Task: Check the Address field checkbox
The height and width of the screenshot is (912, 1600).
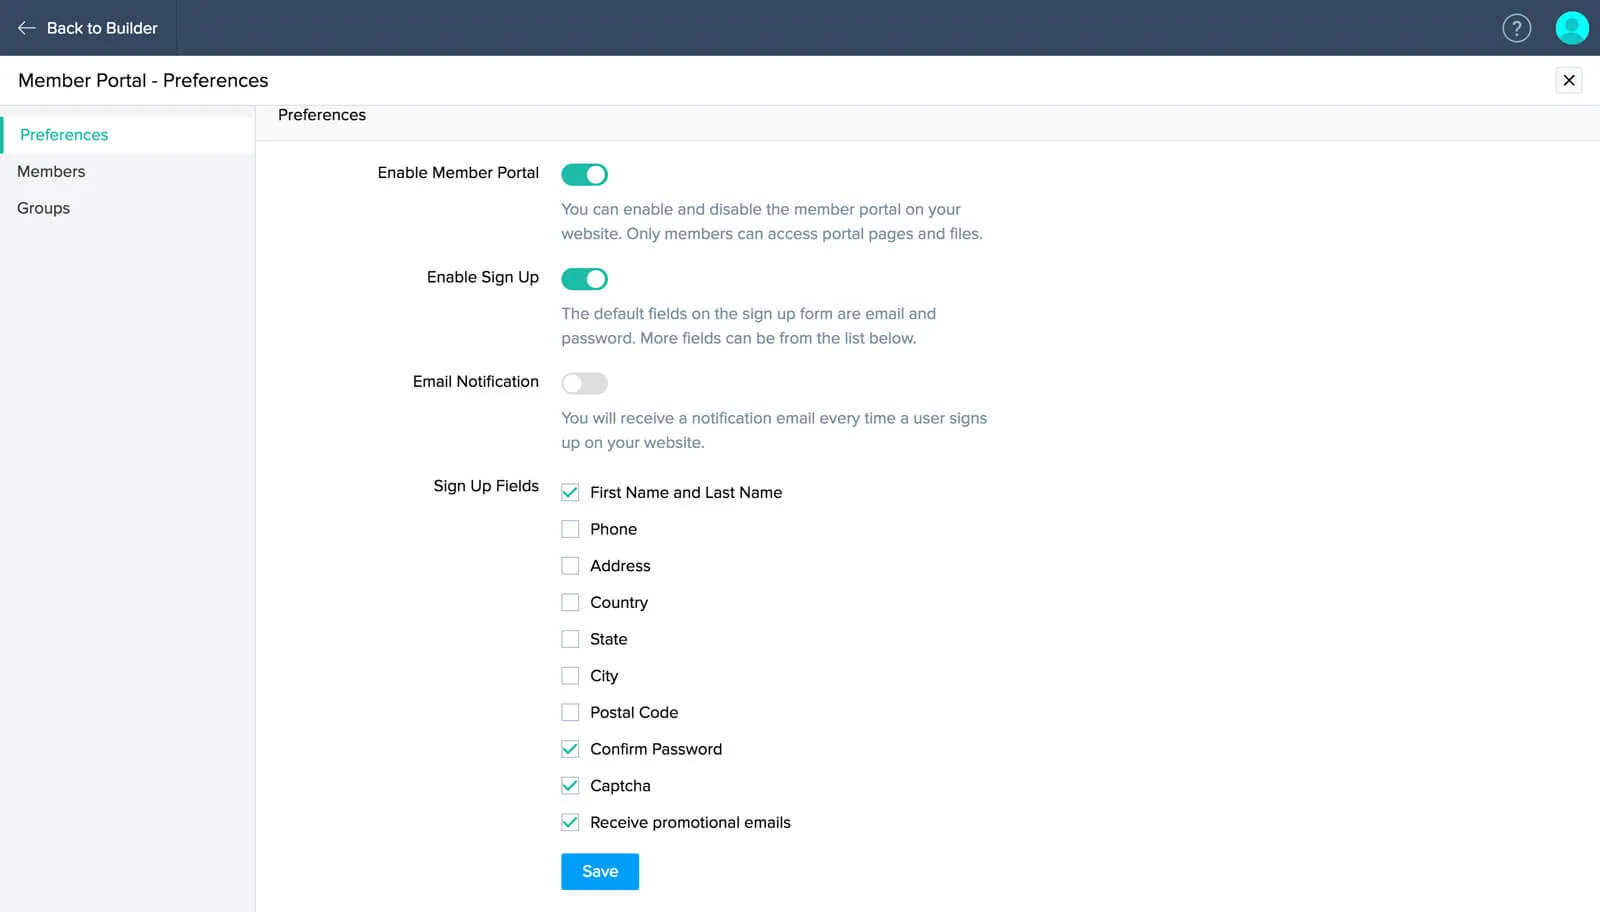Action: (570, 566)
